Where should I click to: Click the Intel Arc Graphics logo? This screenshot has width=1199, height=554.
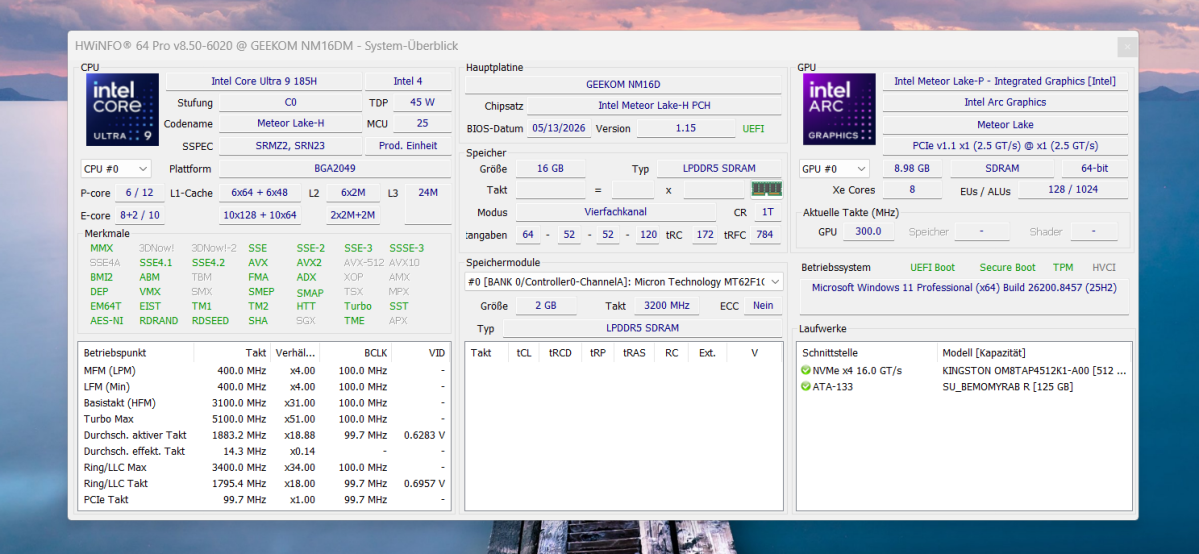[839, 109]
